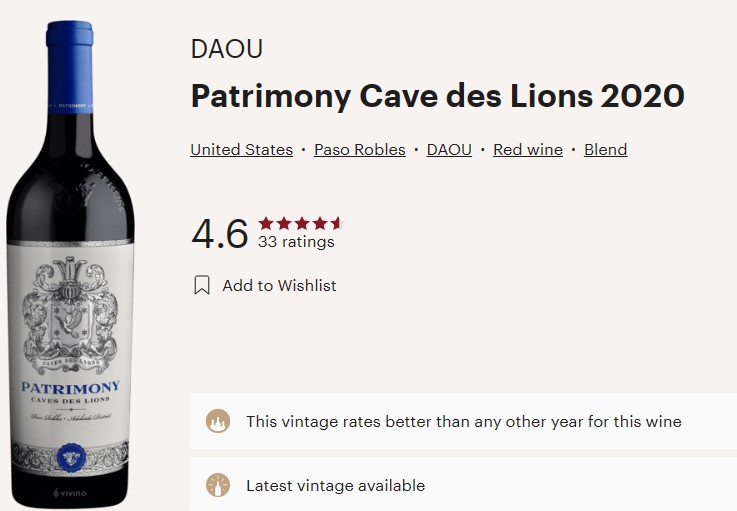Click the half-filled fifth rating star
This screenshot has width=737, height=511.
pos(336,223)
